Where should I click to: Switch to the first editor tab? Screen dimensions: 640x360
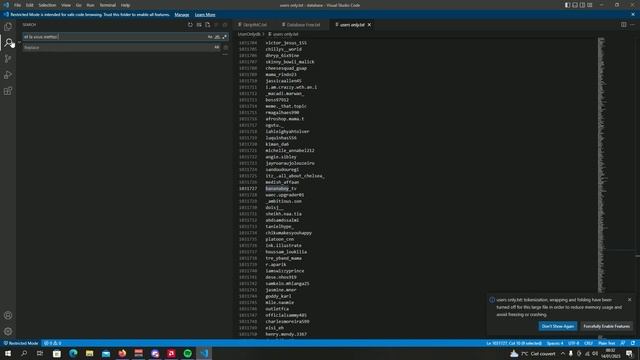pos(253,25)
